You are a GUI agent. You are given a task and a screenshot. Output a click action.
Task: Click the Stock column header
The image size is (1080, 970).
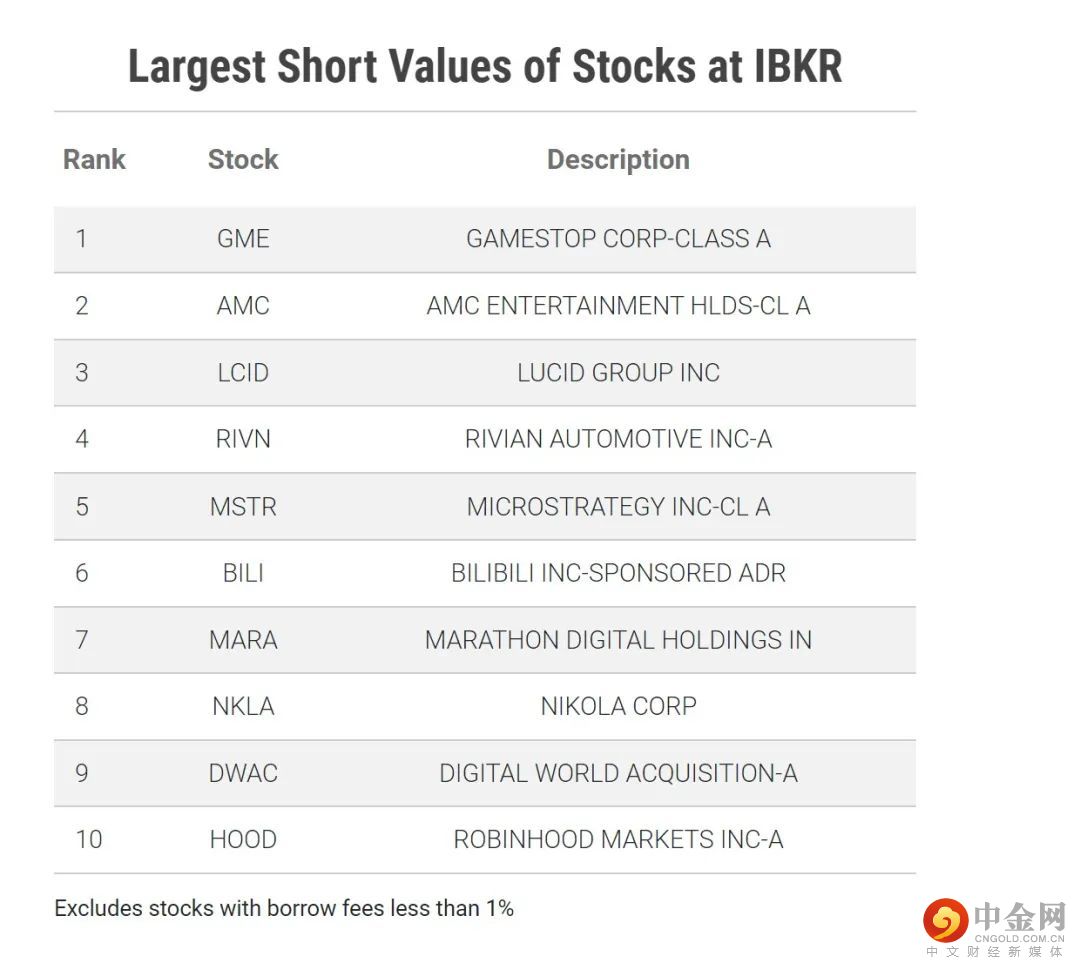point(243,160)
